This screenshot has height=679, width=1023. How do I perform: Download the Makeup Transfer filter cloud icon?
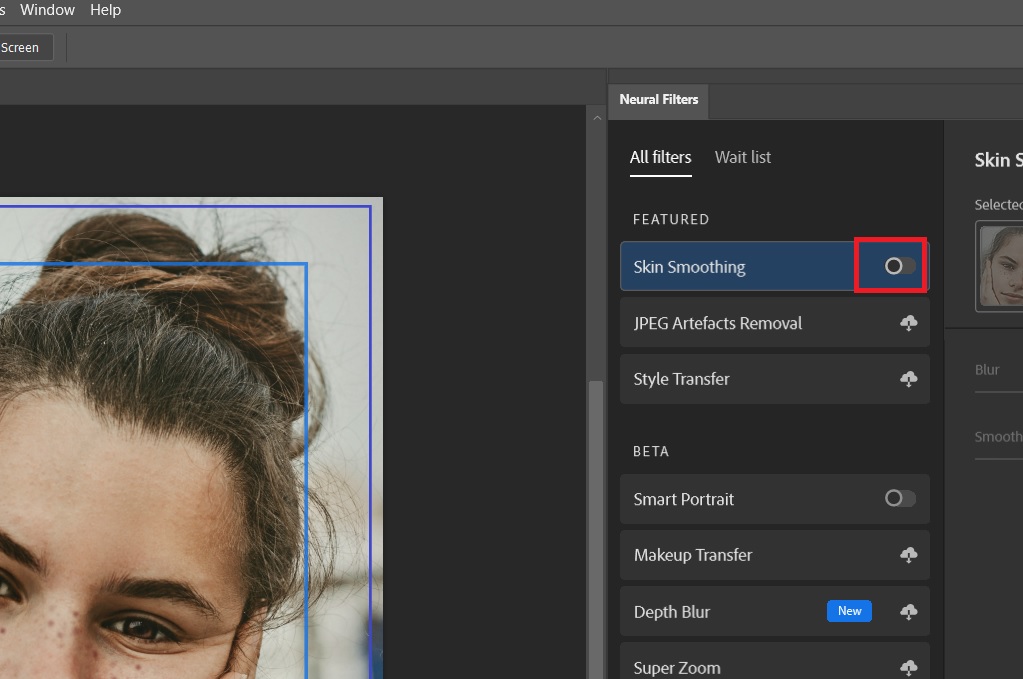[909, 555]
